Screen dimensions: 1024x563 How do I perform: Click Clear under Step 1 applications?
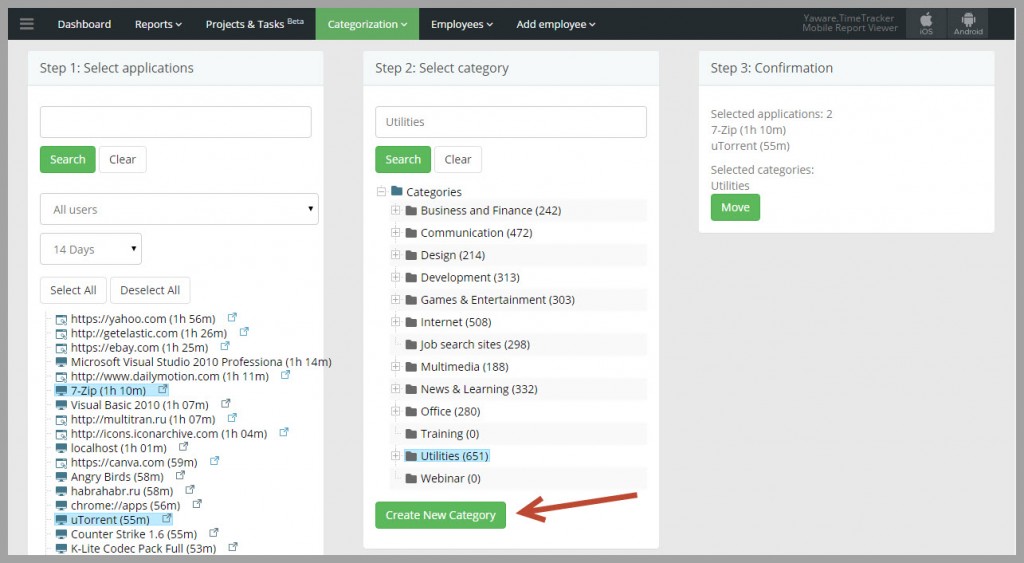[x=123, y=159]
